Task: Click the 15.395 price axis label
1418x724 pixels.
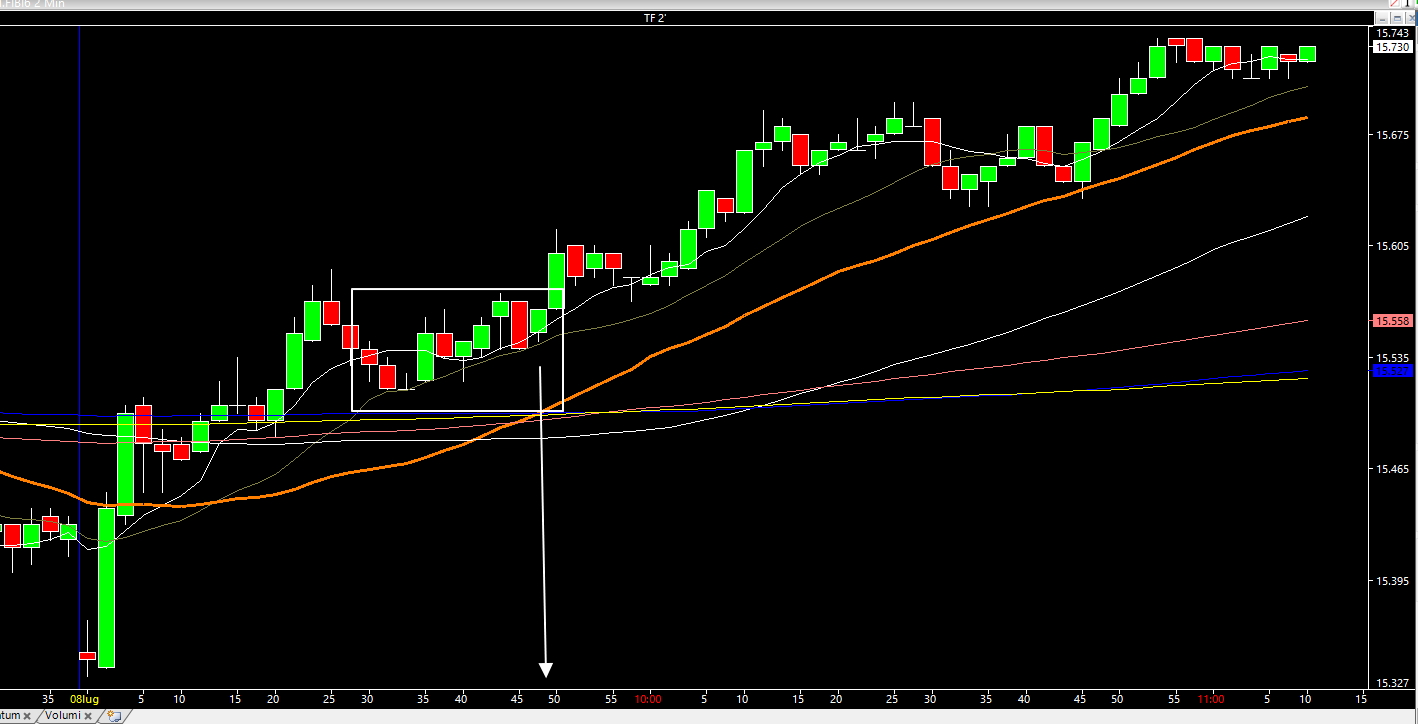Action: coord(1393,581)
